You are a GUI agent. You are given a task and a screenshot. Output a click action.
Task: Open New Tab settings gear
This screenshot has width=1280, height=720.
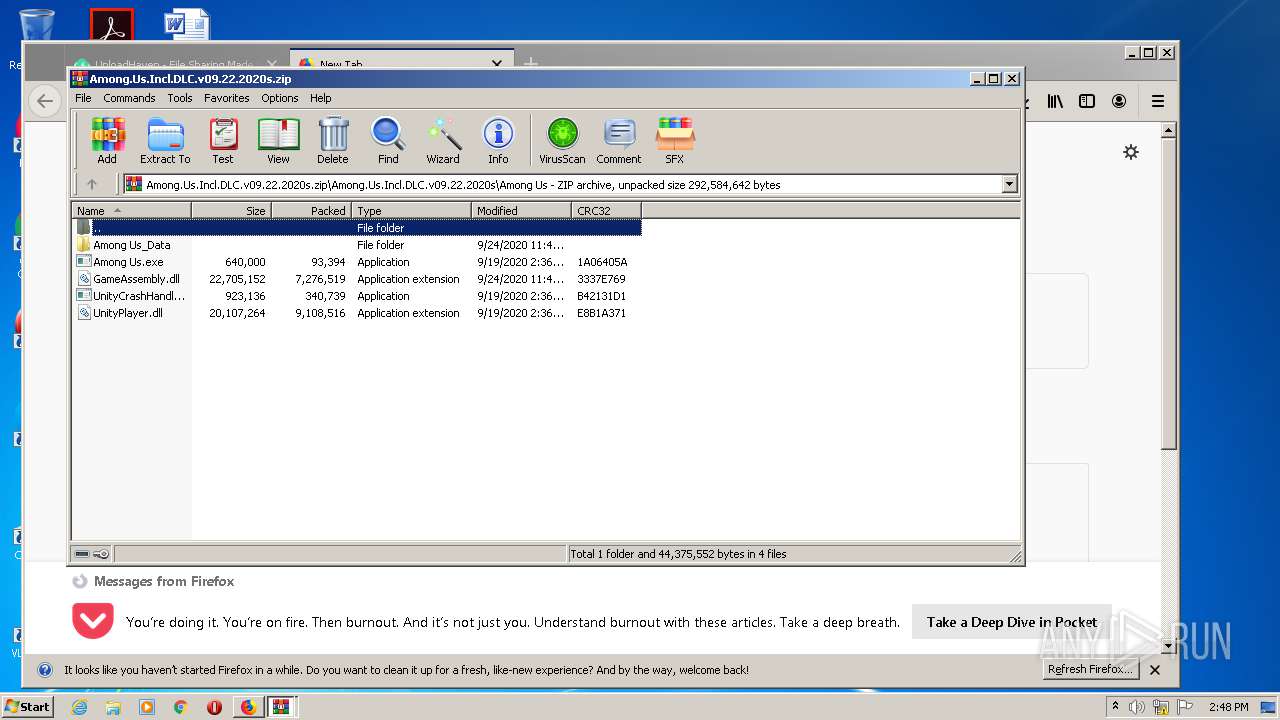[x=1131, y=152]
